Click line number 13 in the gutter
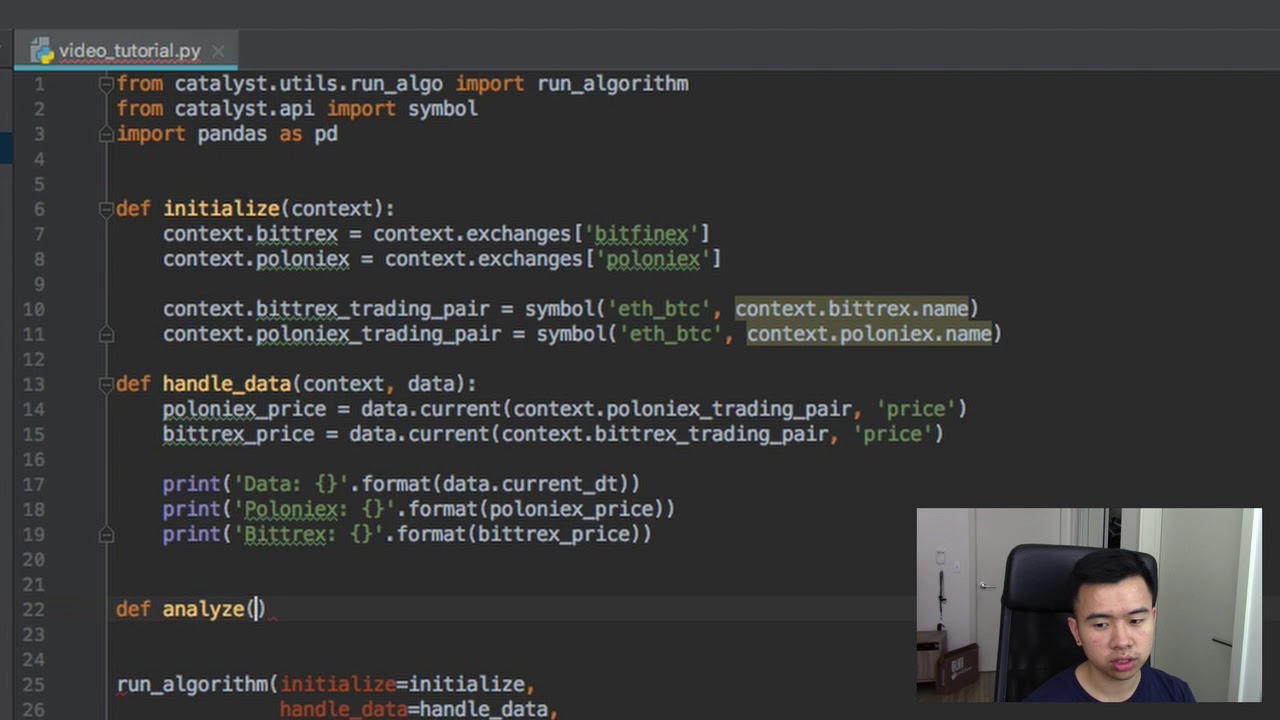 pyautogui.click(x=33, y=384)
